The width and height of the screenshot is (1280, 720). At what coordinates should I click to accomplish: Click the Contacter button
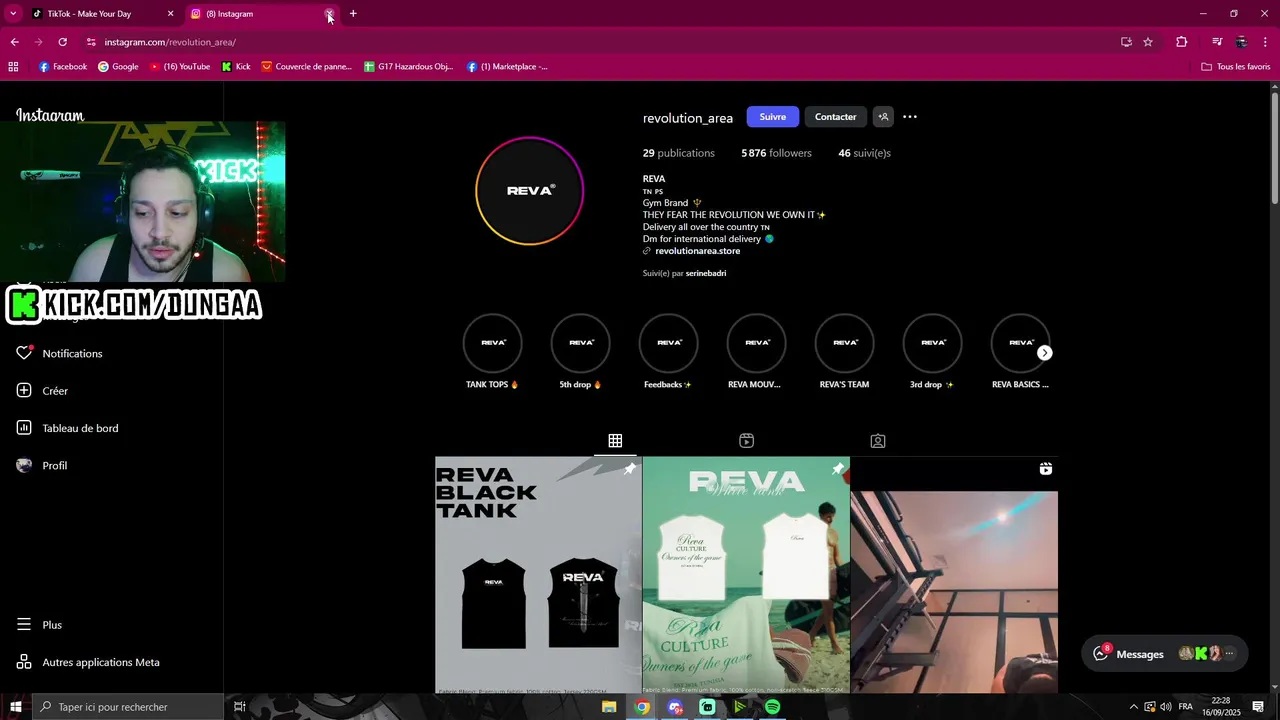click(836, 117)
